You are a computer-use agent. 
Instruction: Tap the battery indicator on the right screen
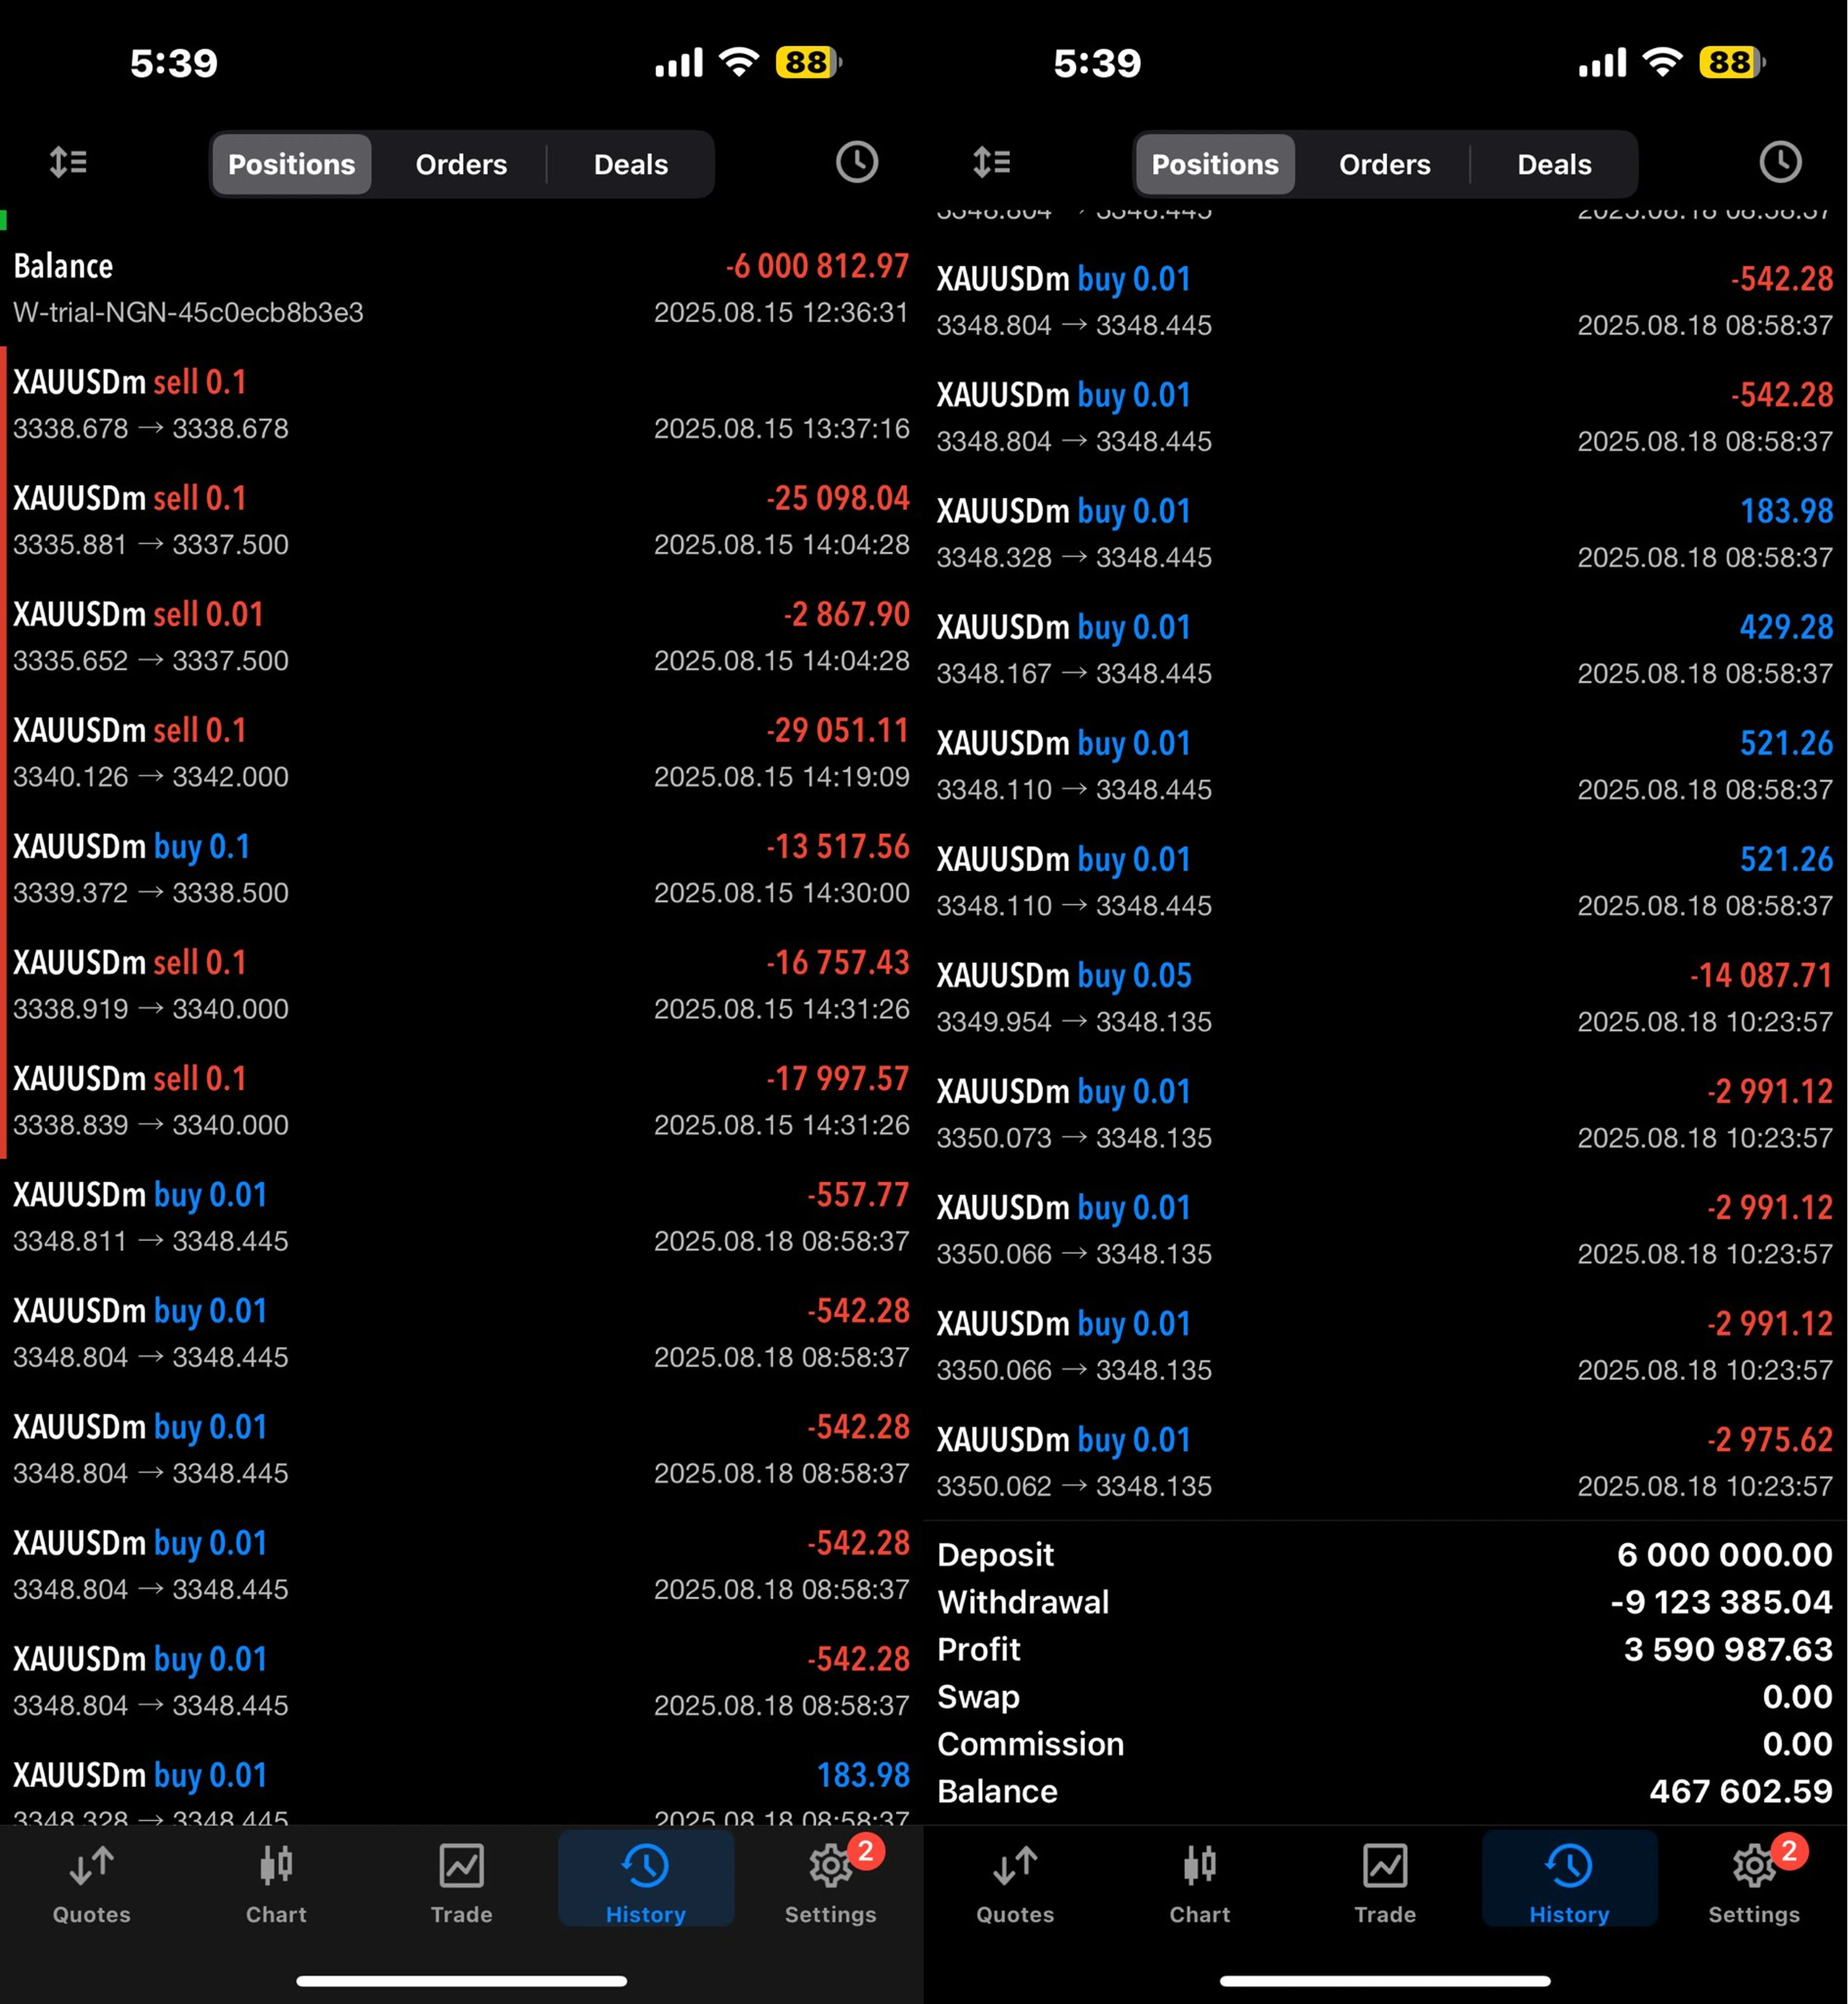(1733, 63)
